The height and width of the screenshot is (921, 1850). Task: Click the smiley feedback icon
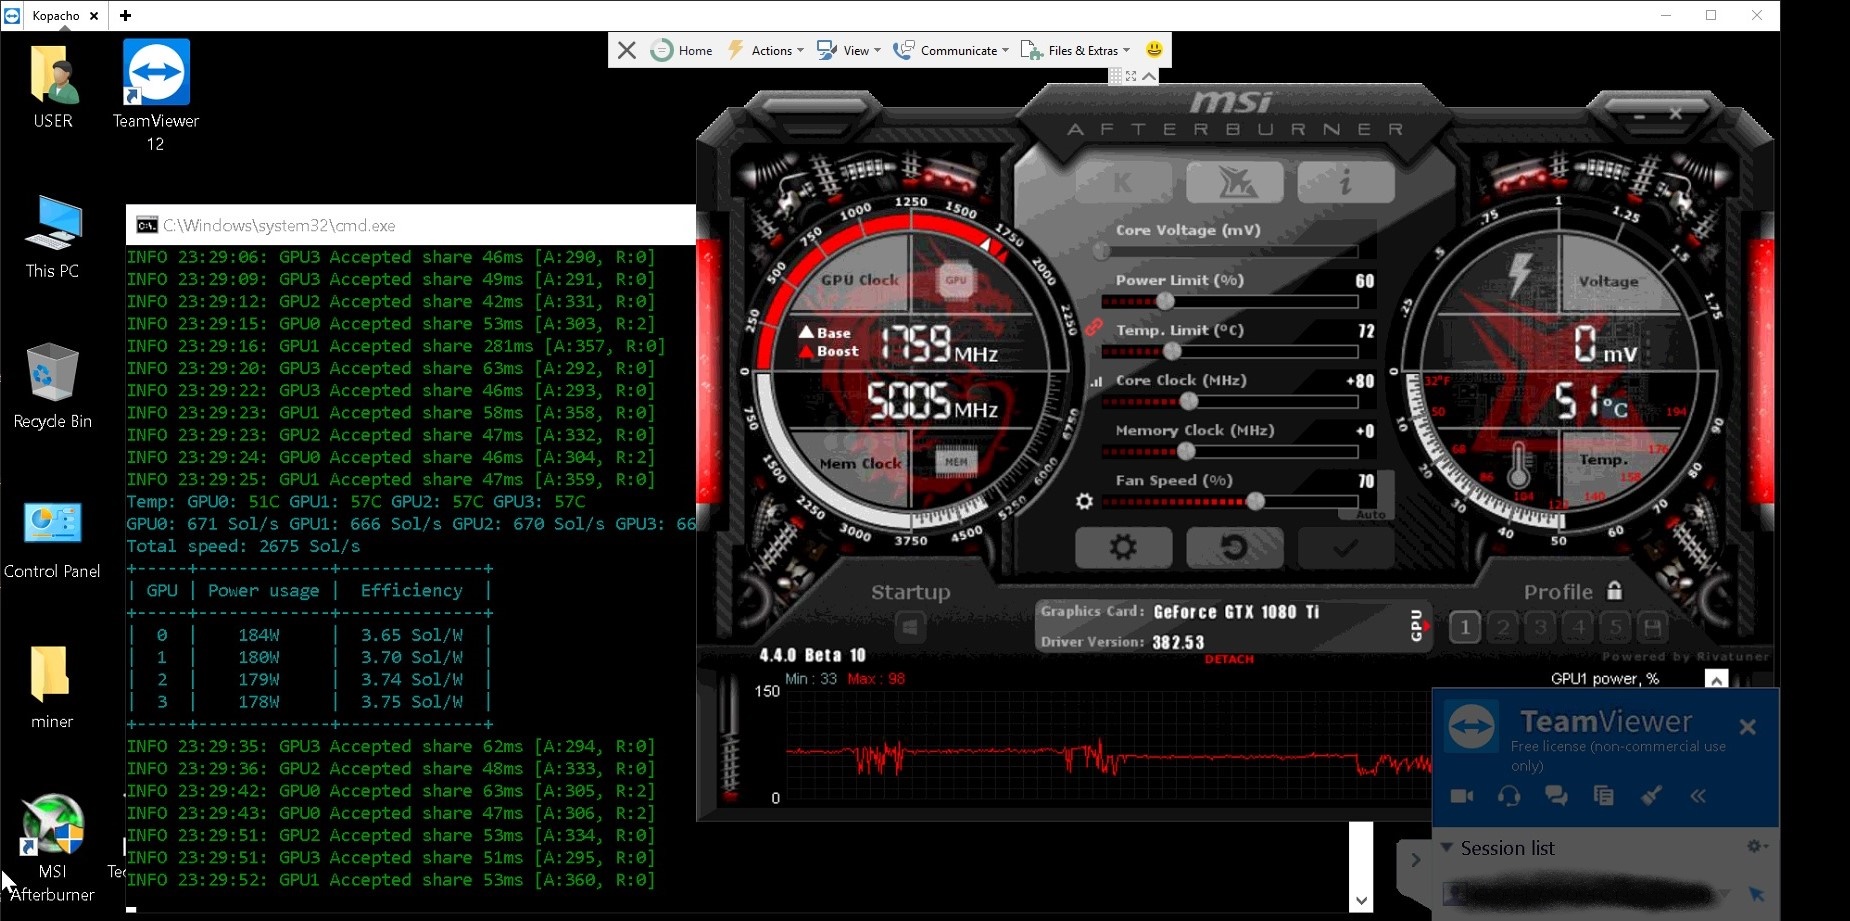click(1154, 50)
